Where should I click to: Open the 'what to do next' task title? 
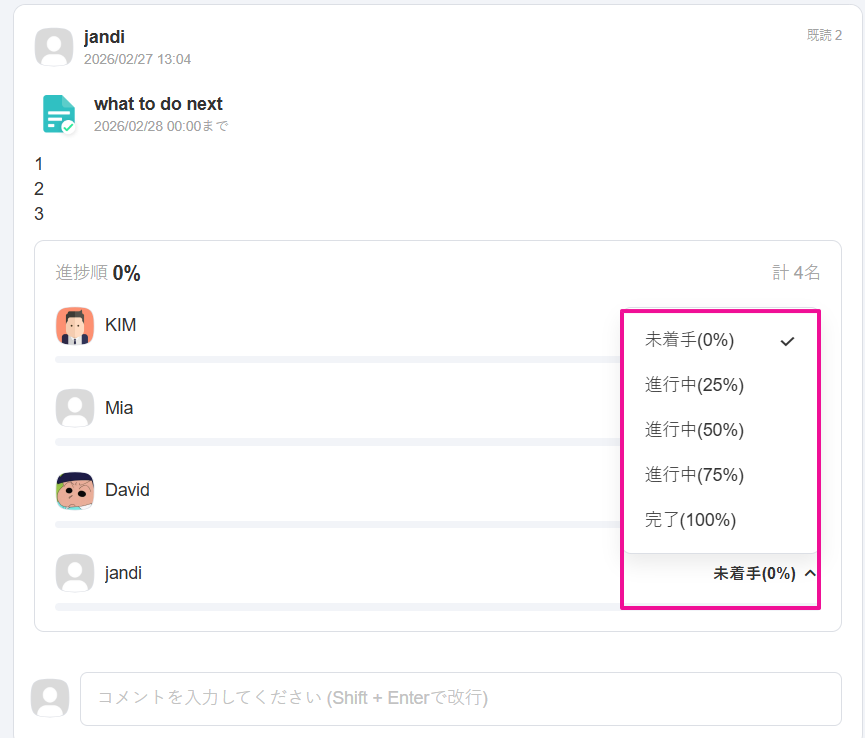click(x=158, y=104)
